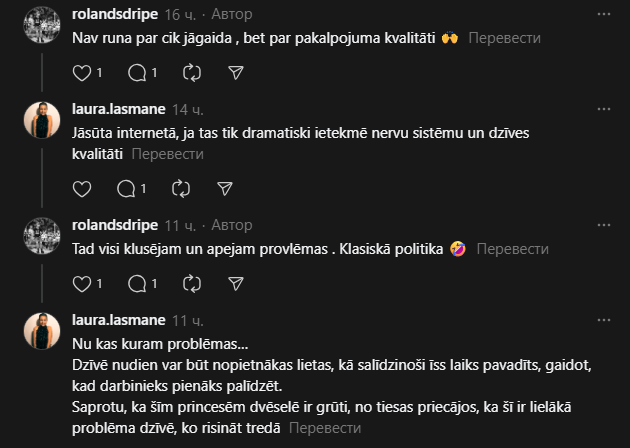This screenshot has height=448, width=630.
Task: Like the first rolandsdripe comment about kvalitāti
Action: pos(83,72)
